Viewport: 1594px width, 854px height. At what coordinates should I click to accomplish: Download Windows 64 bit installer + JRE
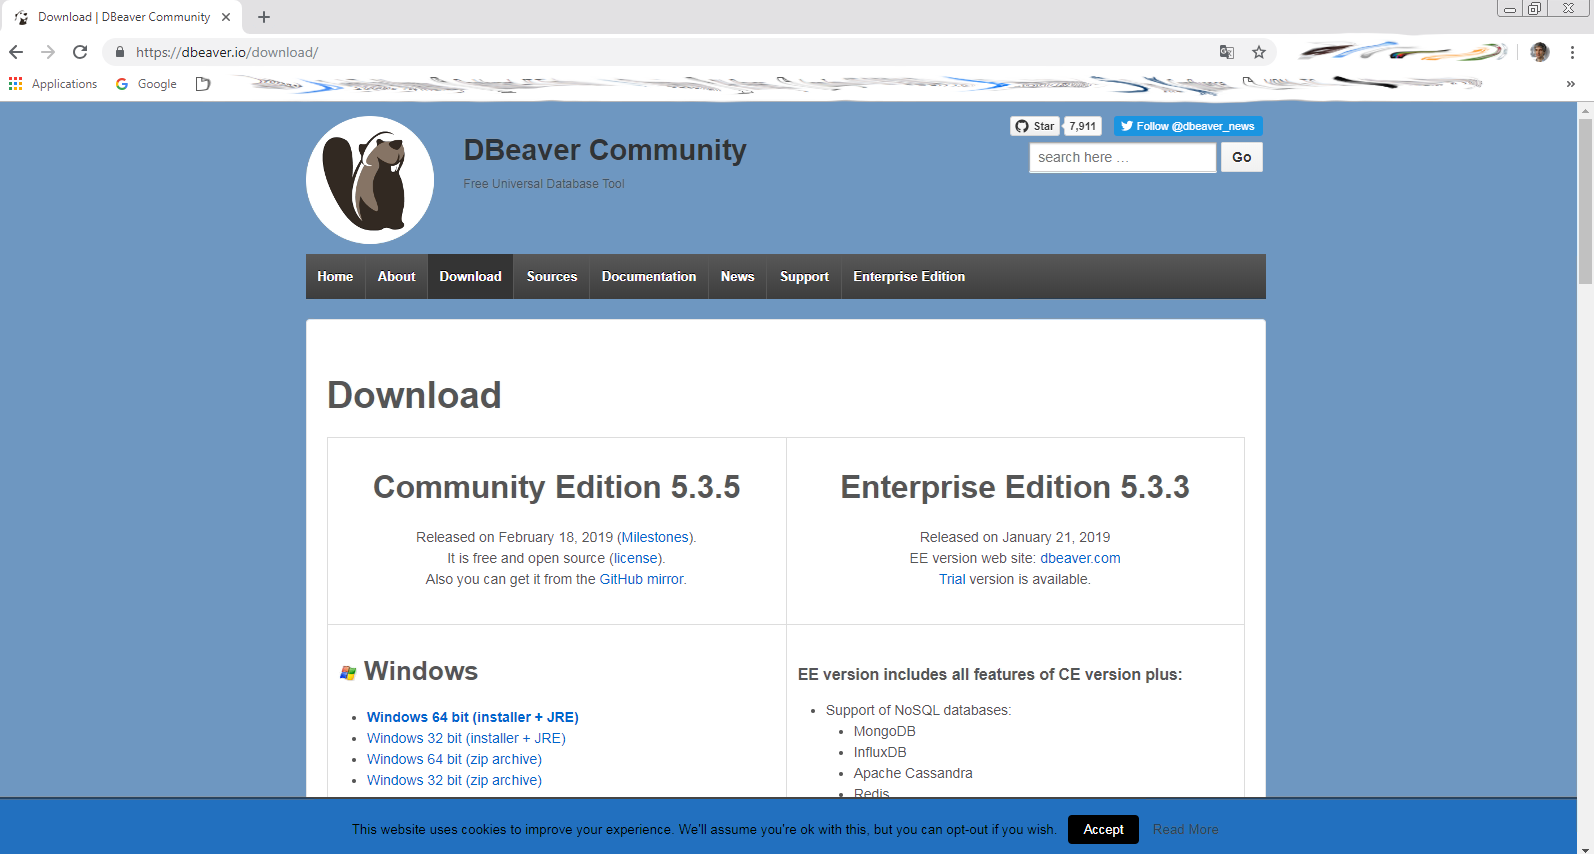(x=472, y=717)
